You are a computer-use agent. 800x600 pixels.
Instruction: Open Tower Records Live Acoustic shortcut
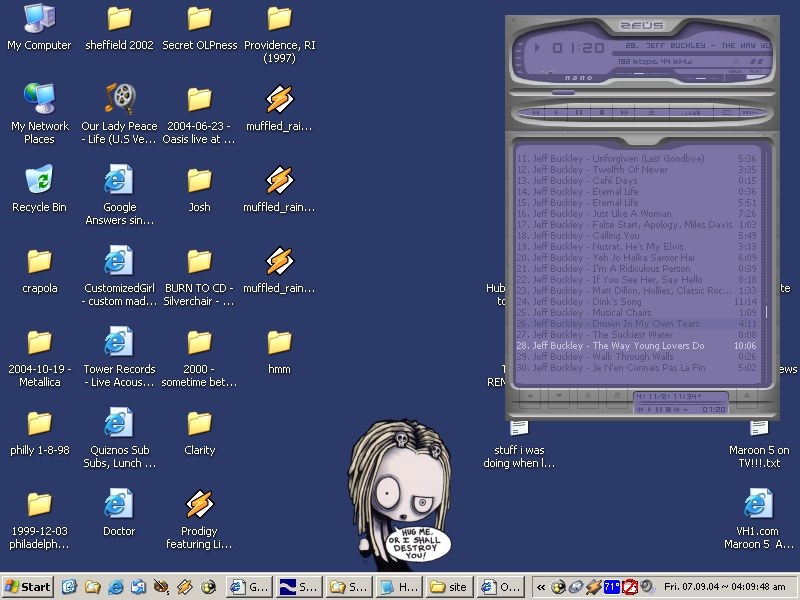119,357
